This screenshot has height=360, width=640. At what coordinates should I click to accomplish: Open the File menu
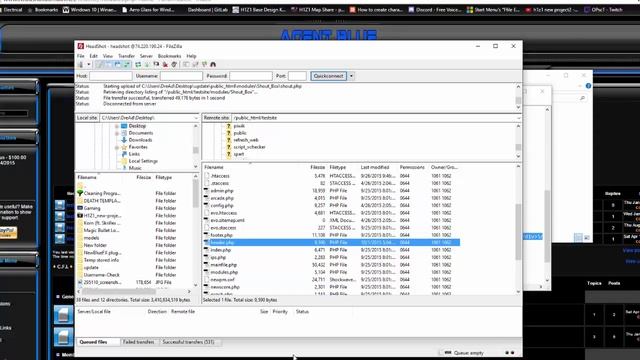pyautogui.click(x=81, y=56)
